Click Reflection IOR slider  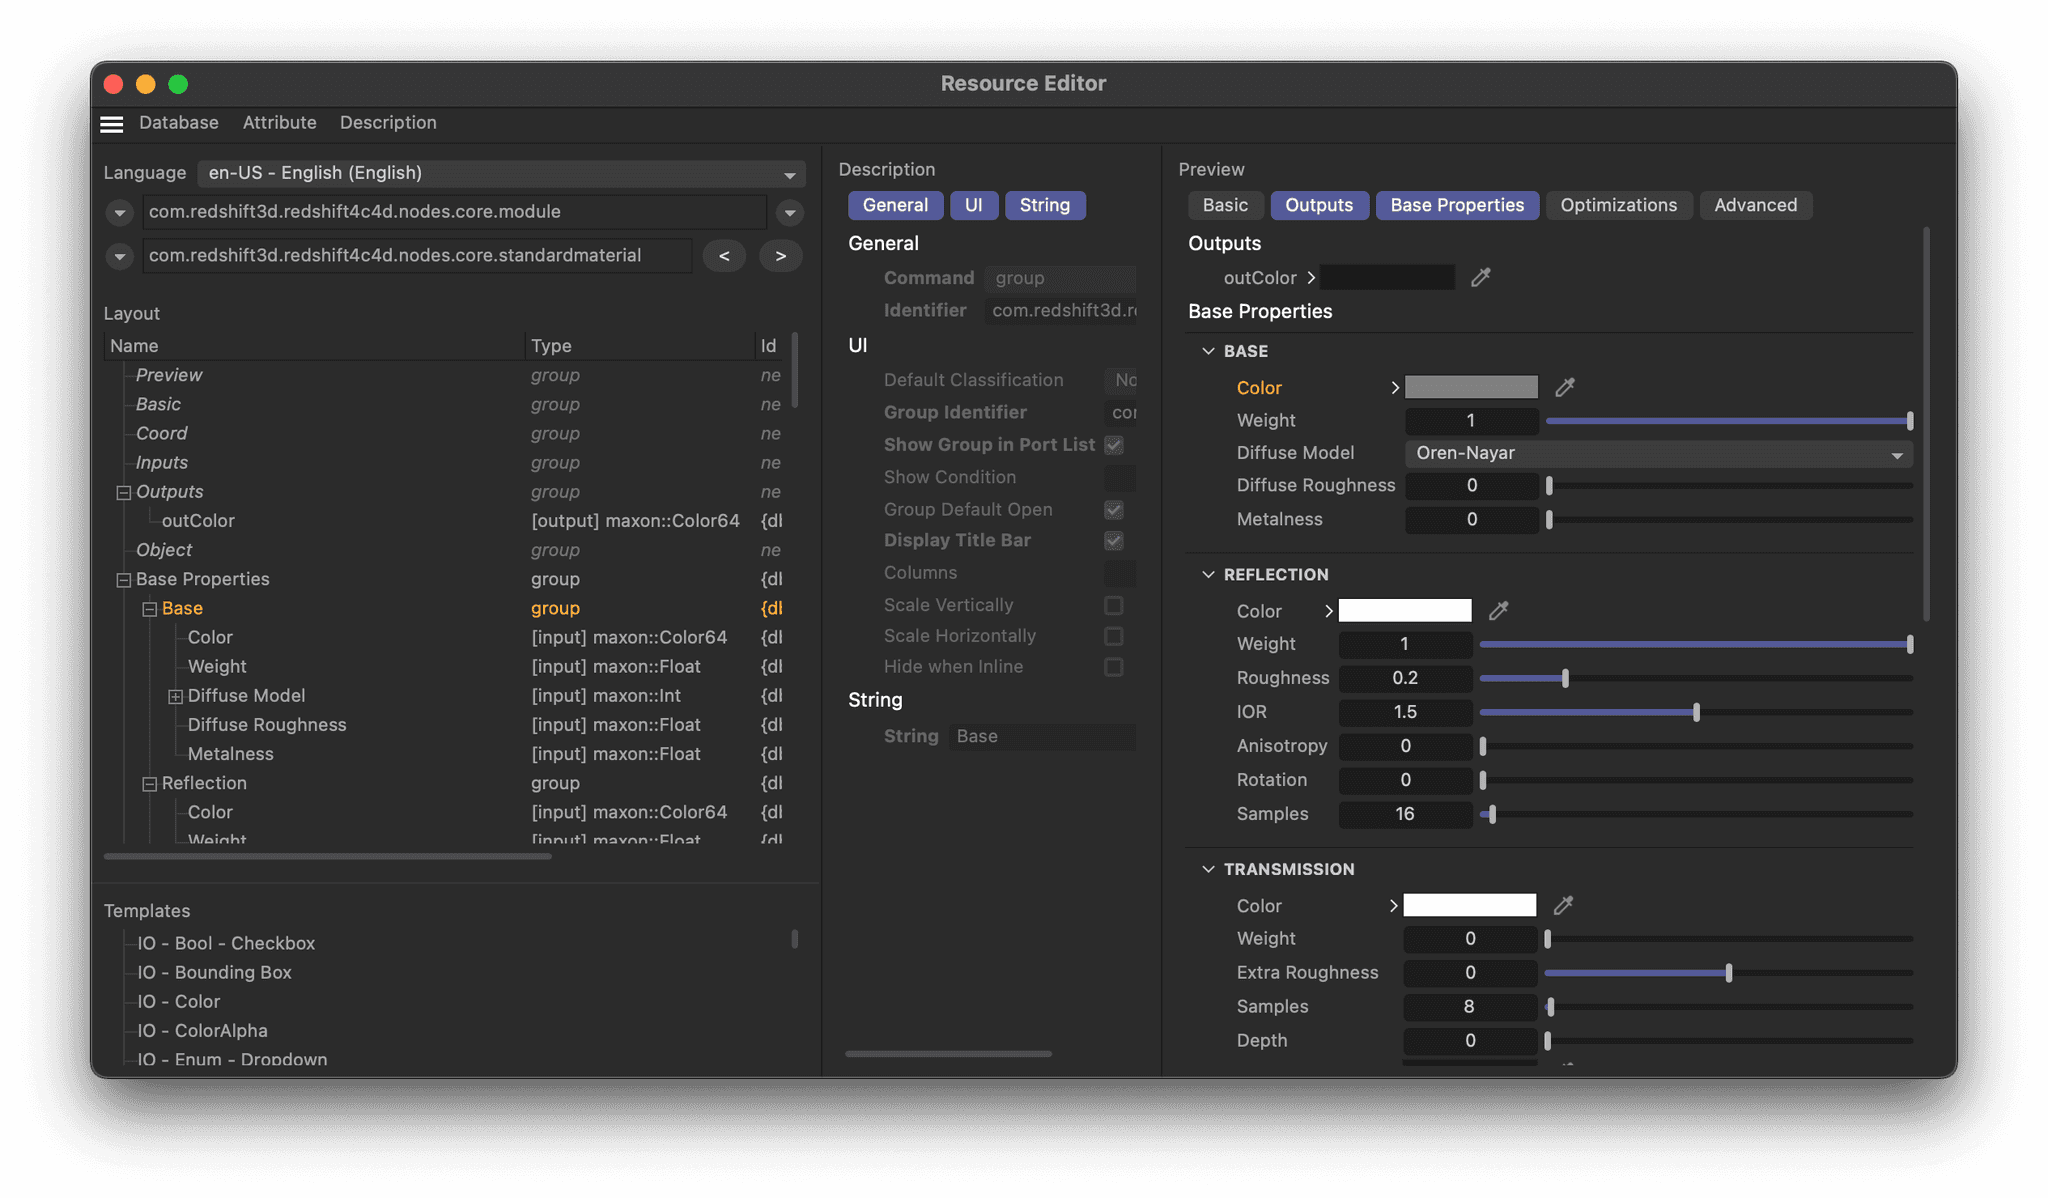coord(1695,712)
